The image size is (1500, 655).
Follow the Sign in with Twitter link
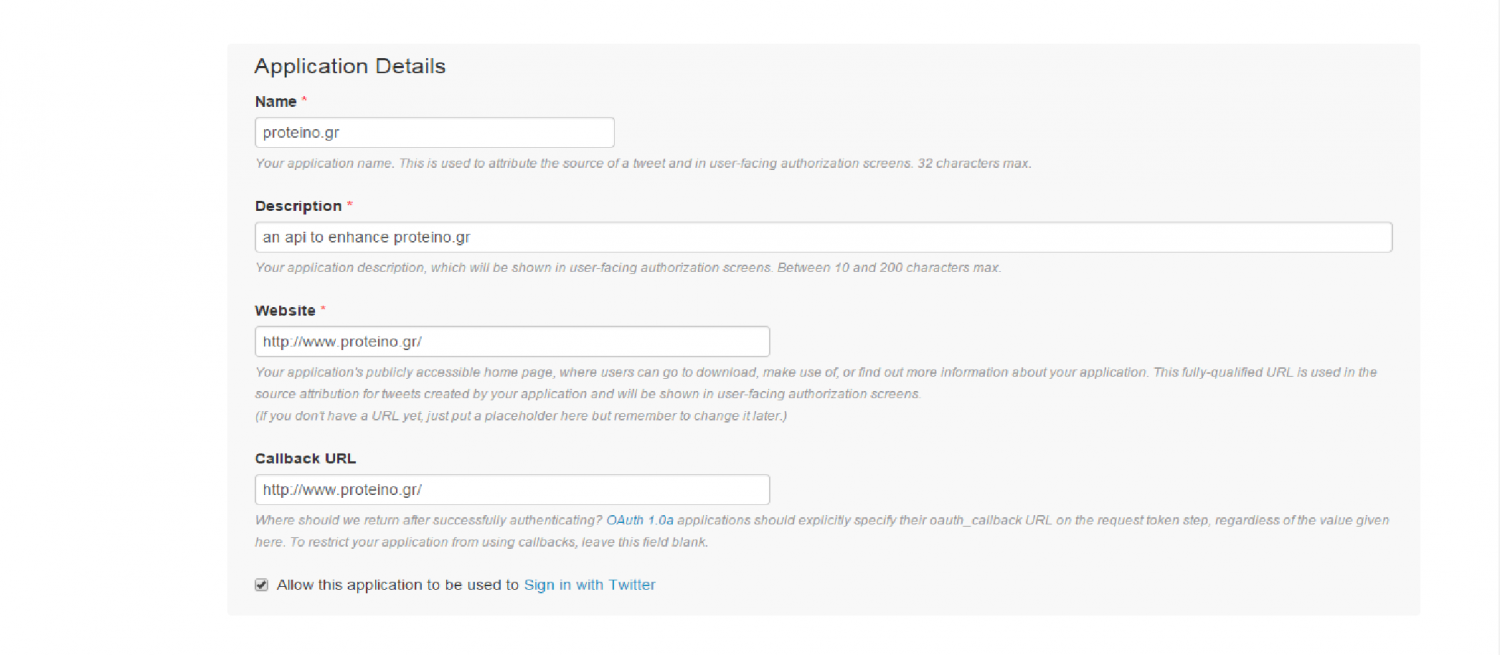(589, 585)
